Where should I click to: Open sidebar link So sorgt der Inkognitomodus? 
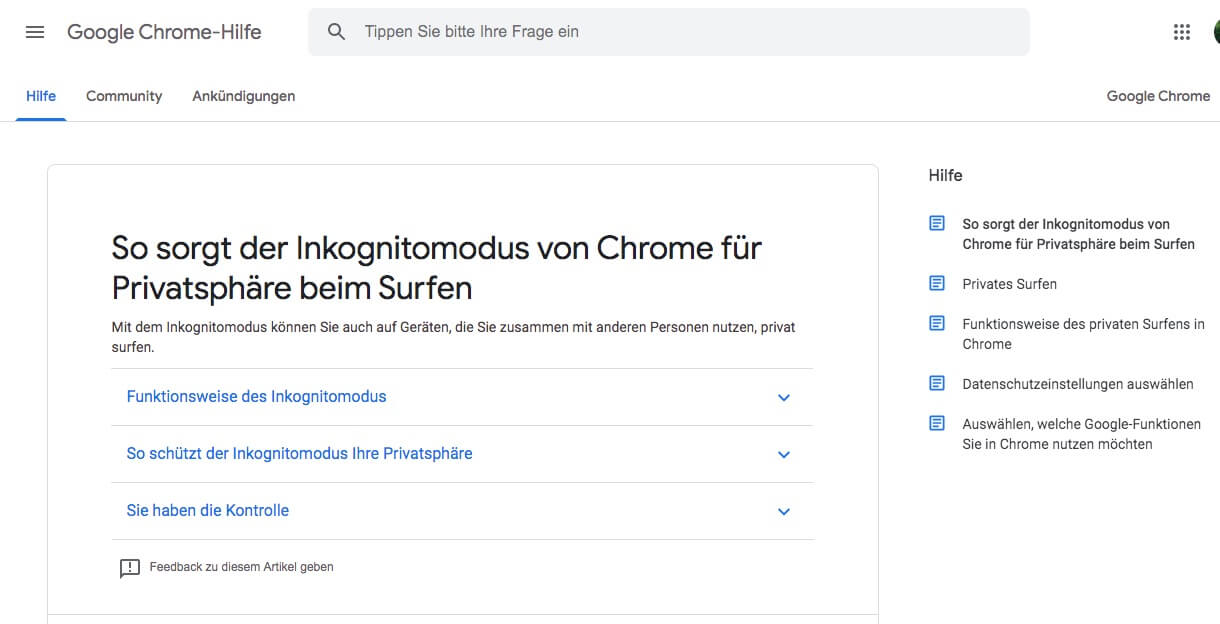pos(1078,234)
